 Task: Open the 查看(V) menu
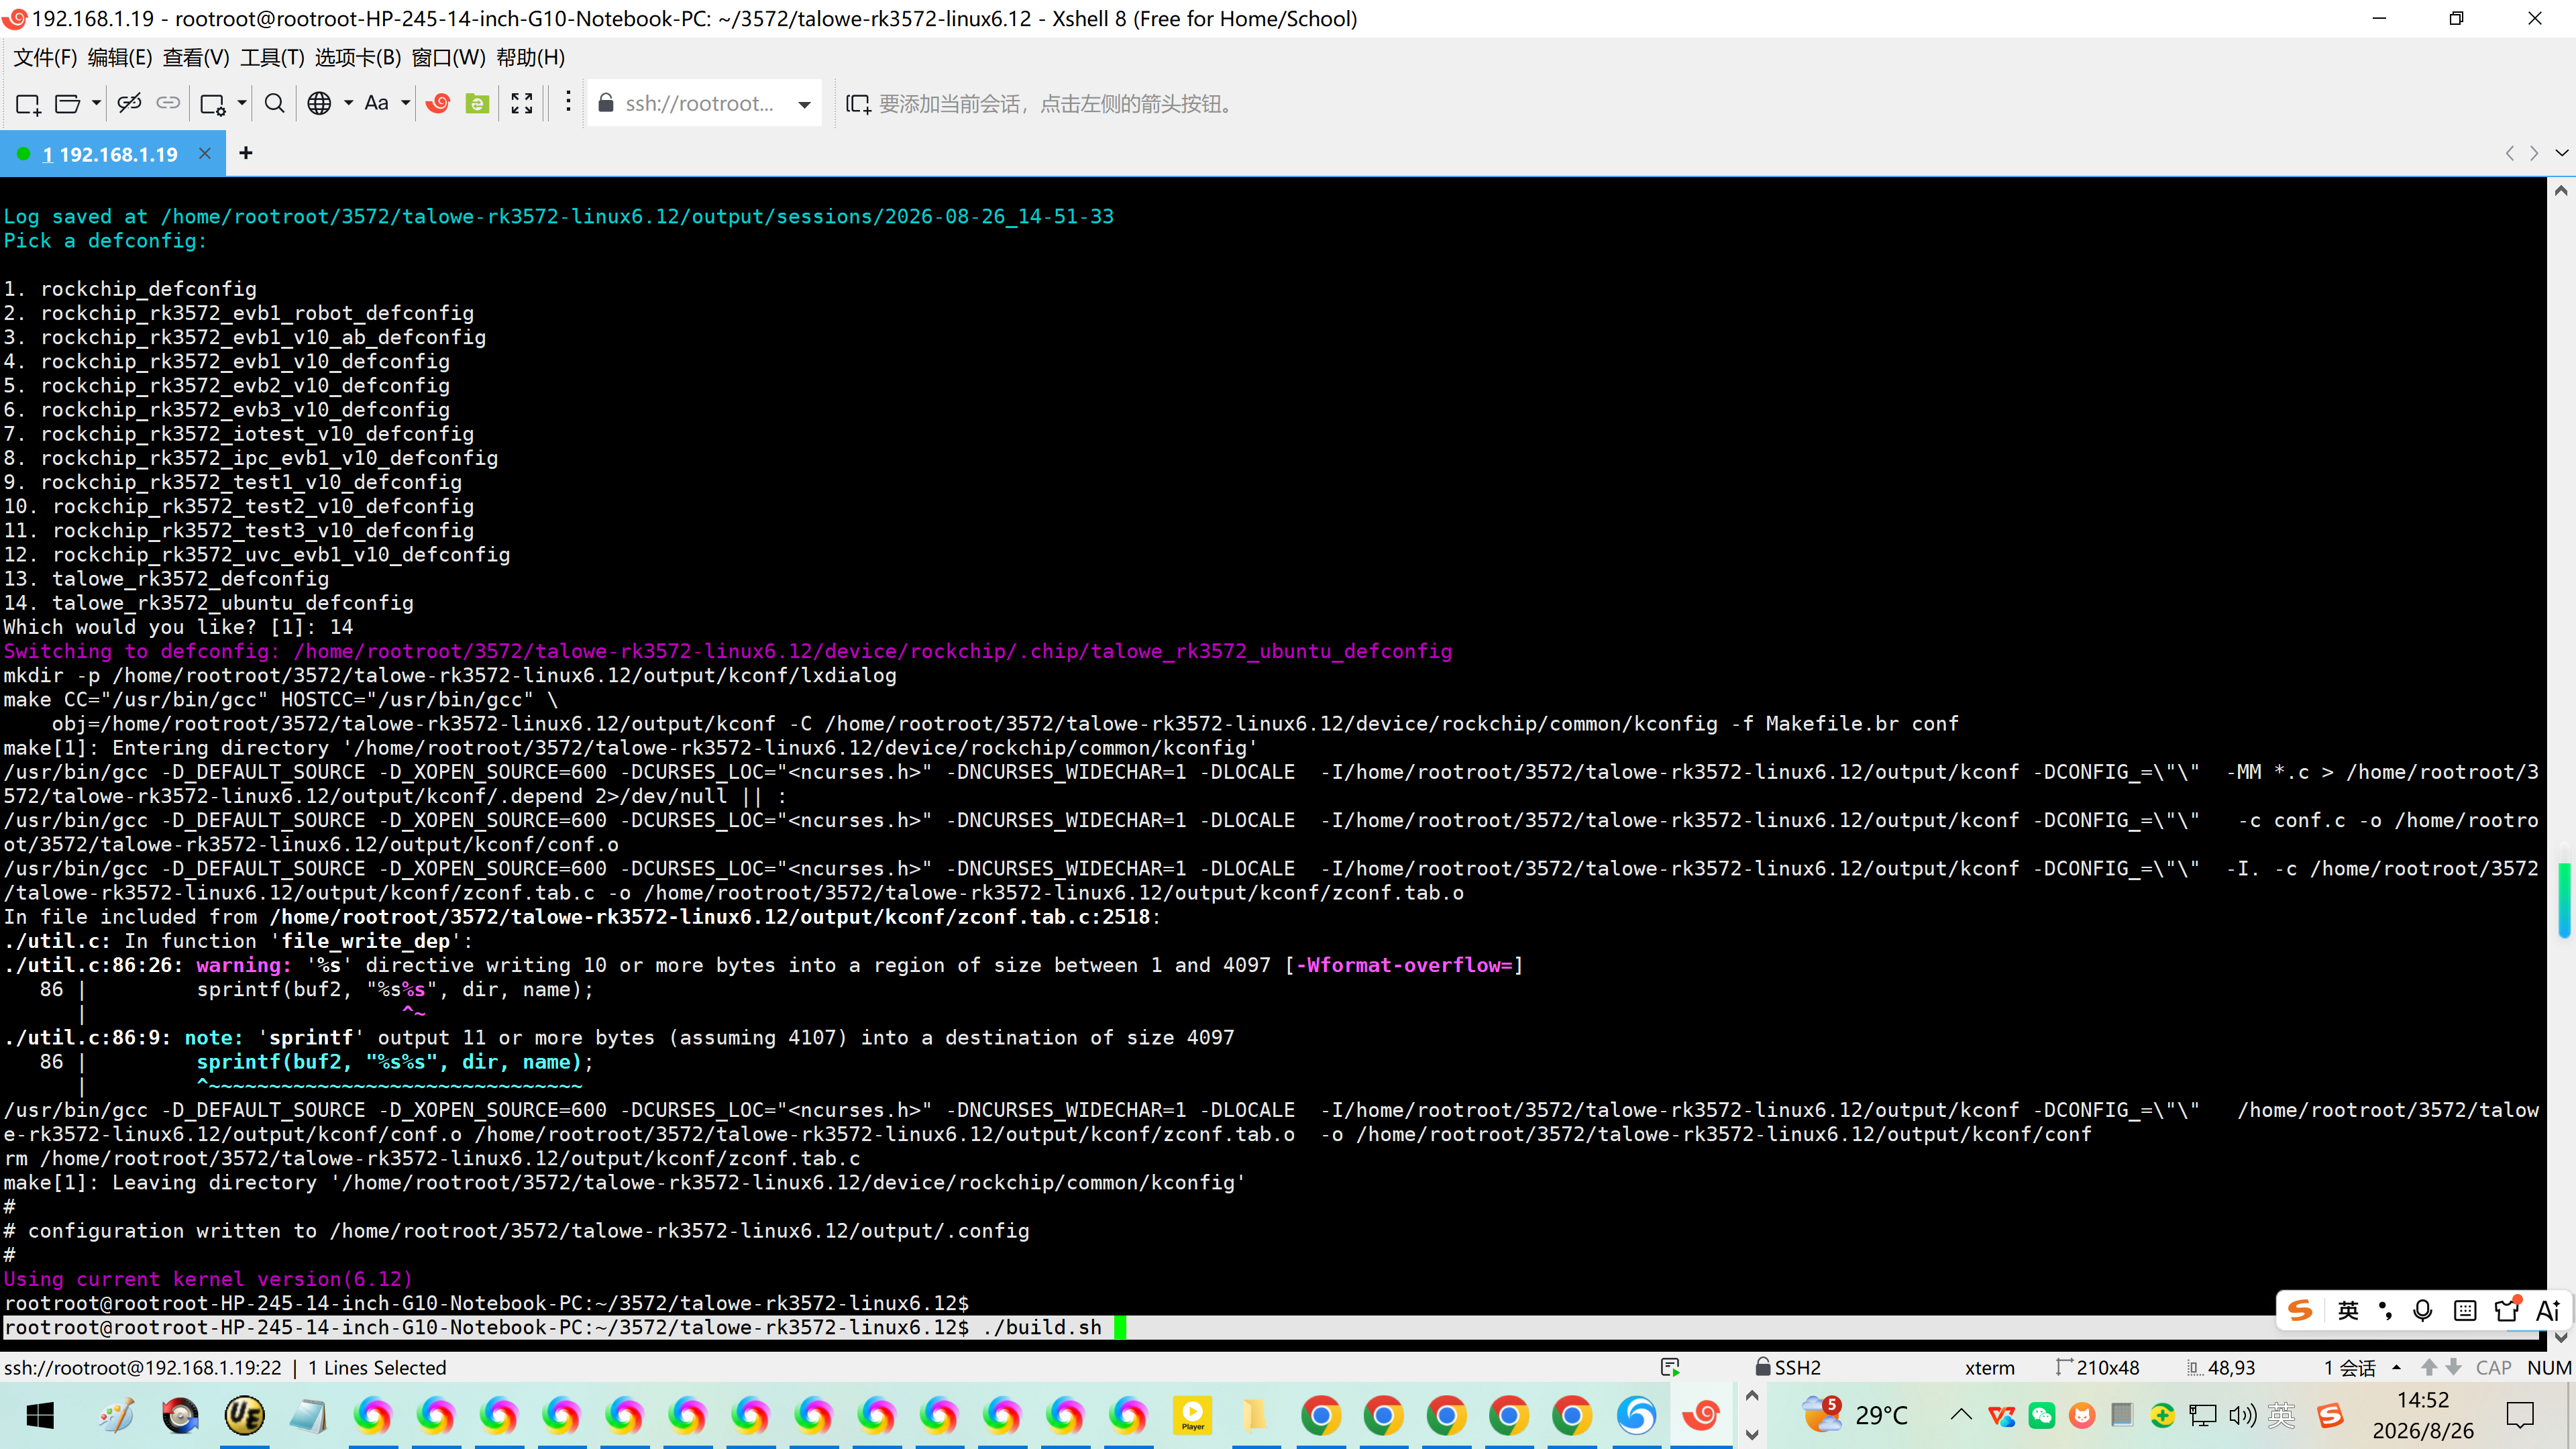coord(196,58)
